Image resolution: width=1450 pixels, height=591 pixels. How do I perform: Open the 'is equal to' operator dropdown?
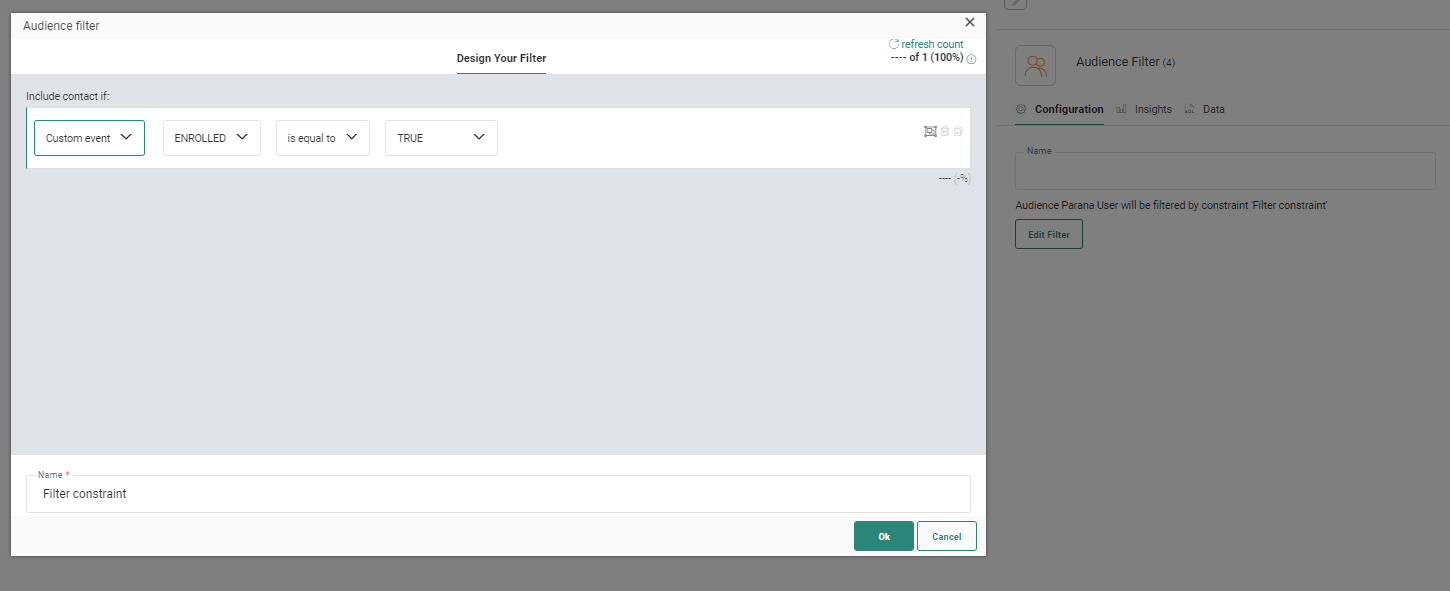pos(322,138)
